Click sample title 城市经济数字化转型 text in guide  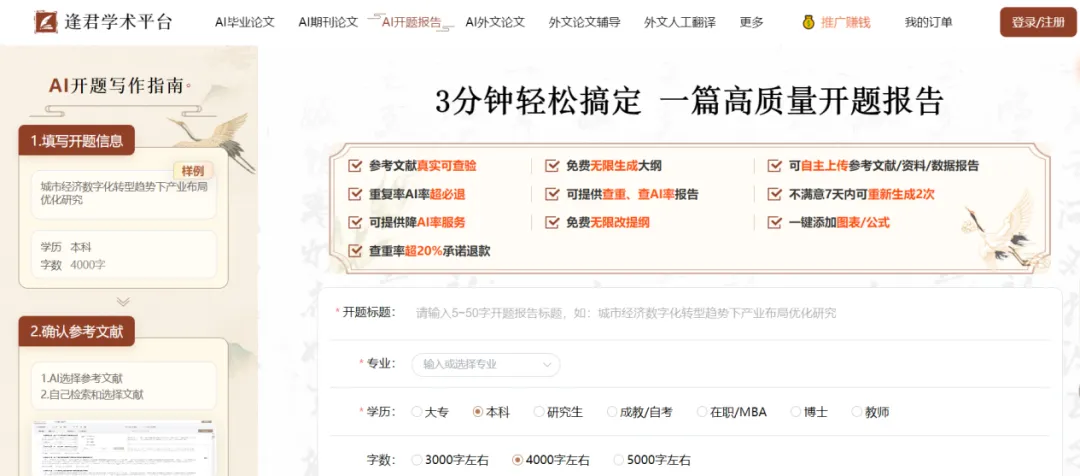tap(124, 193)
